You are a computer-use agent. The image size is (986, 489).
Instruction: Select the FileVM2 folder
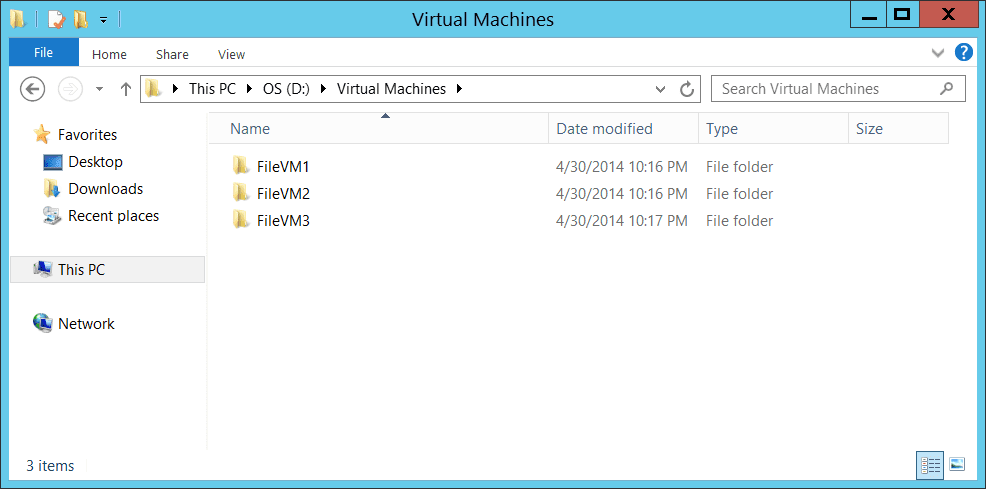pos(283,194)
